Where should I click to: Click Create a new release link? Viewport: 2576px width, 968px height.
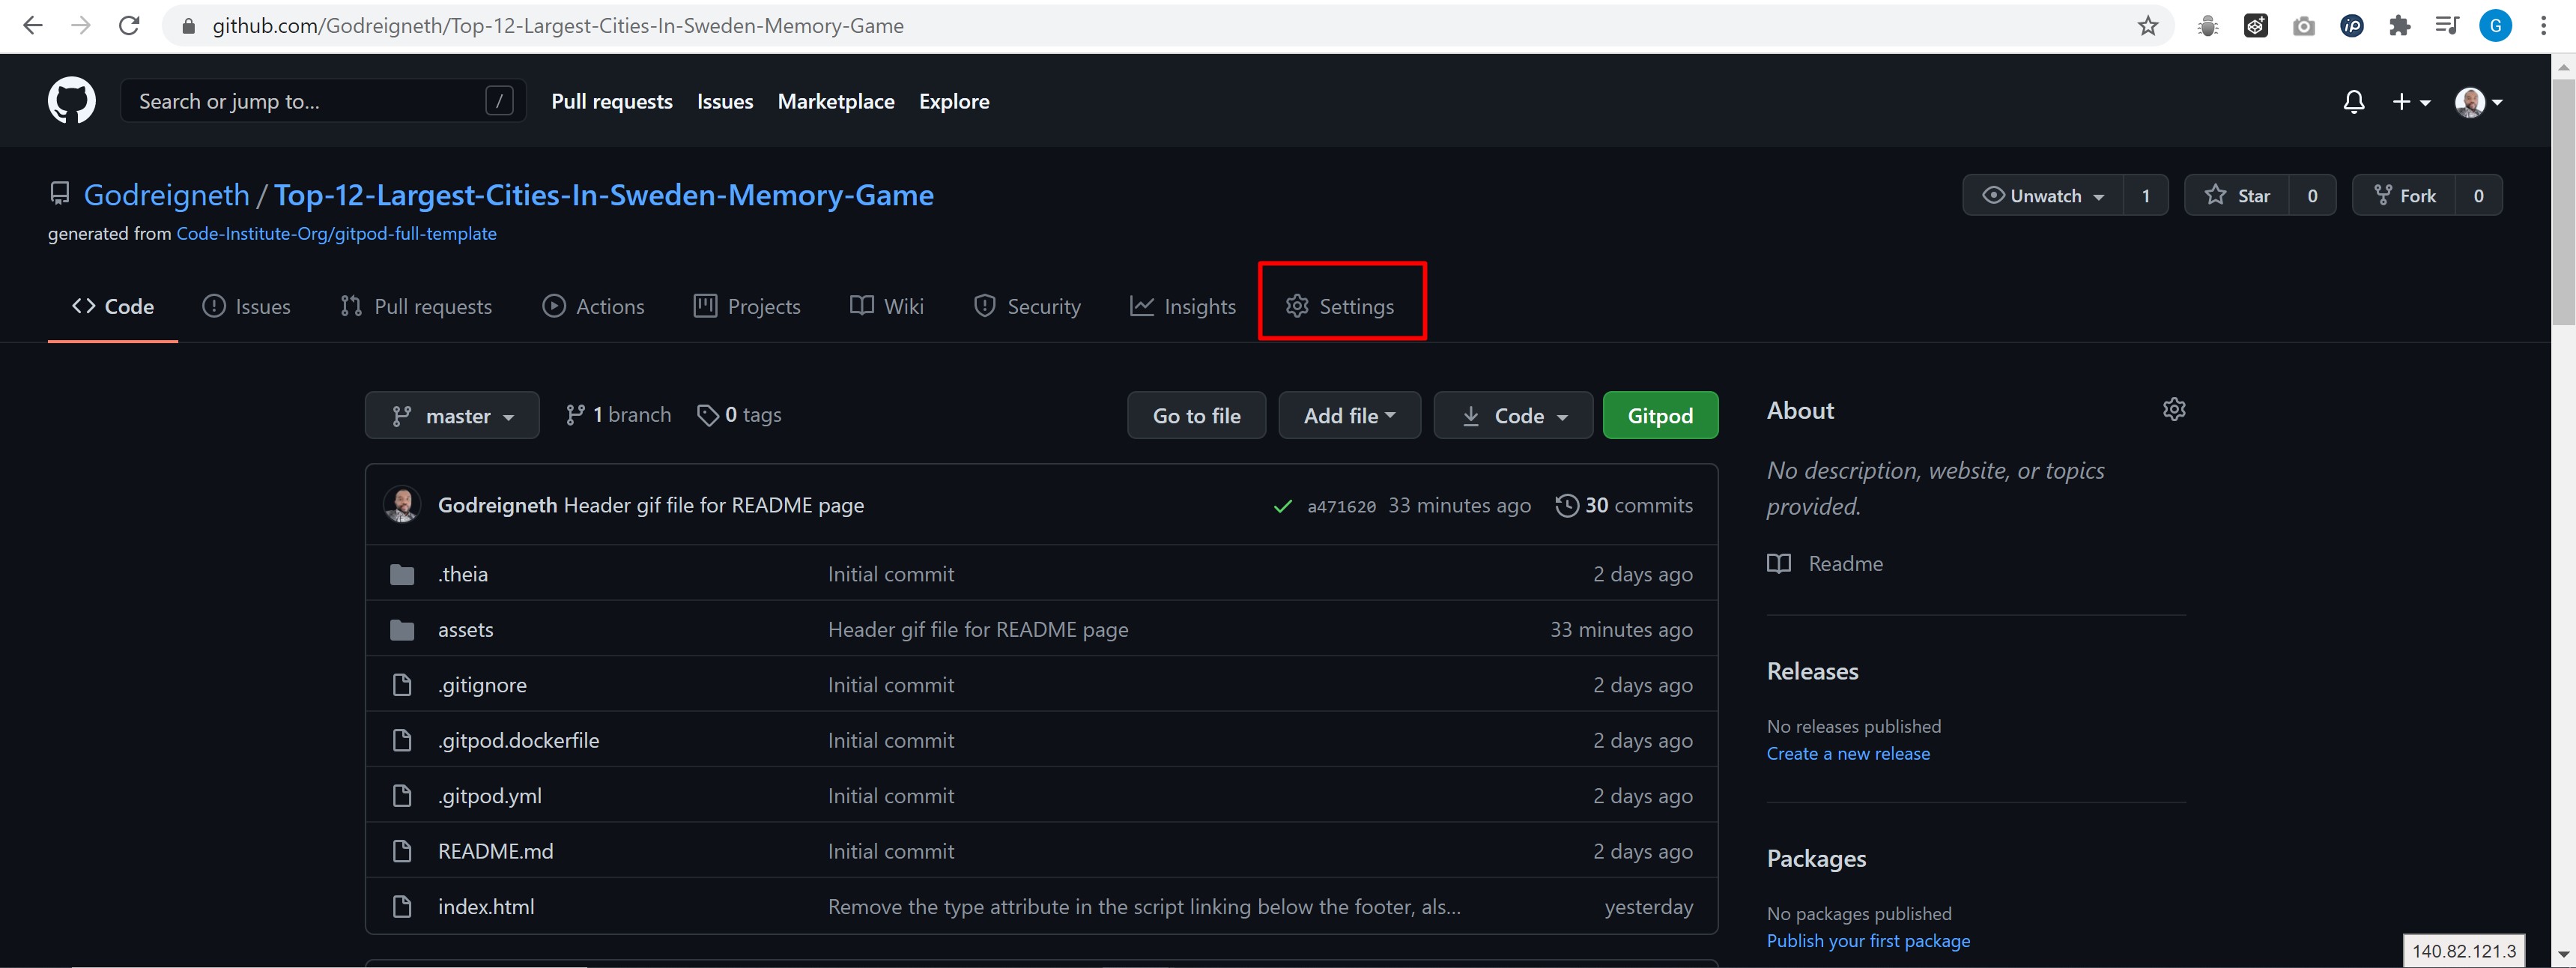pos(1847,754)
